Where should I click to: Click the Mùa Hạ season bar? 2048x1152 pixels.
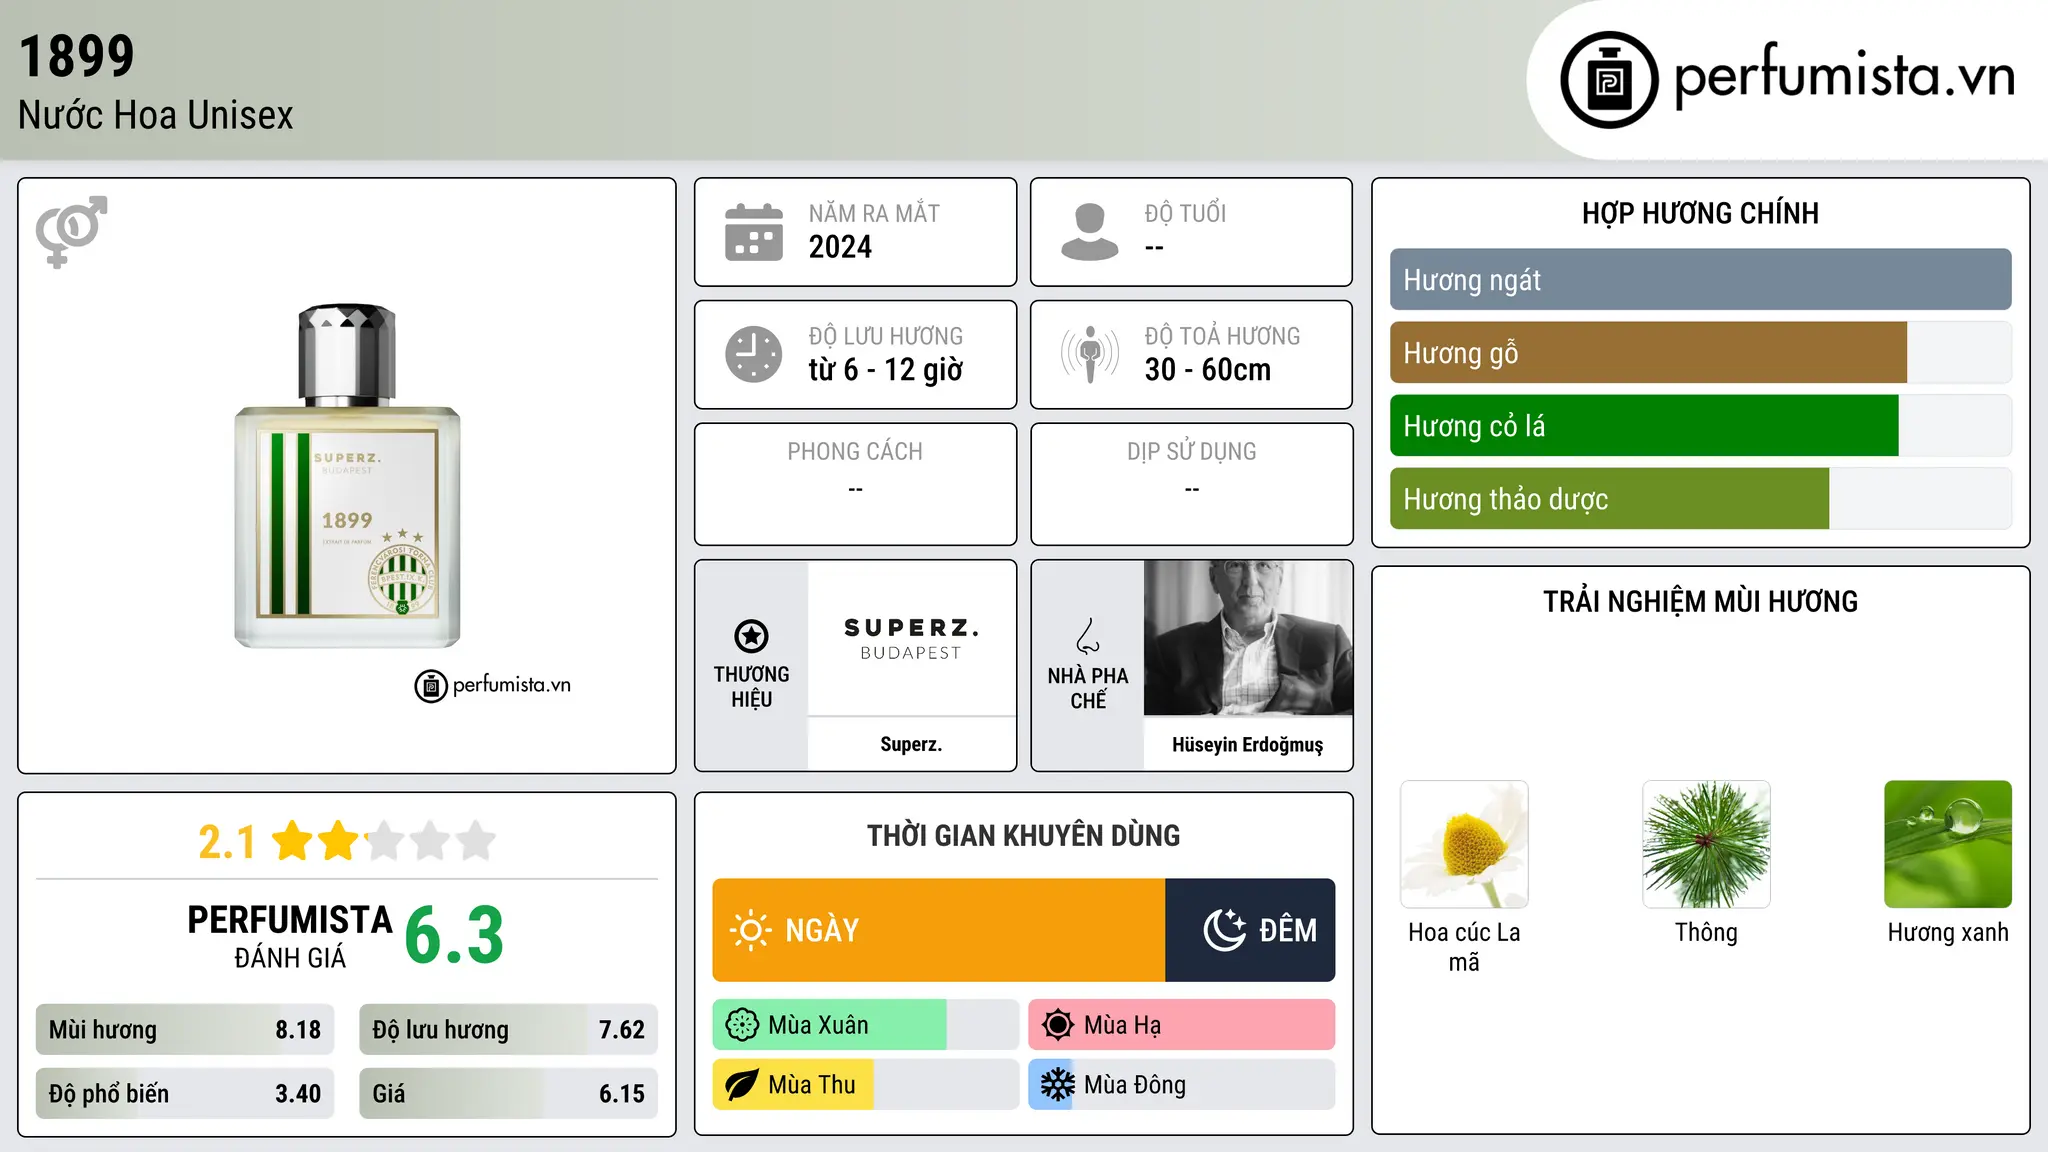tap(1181, 1025)
